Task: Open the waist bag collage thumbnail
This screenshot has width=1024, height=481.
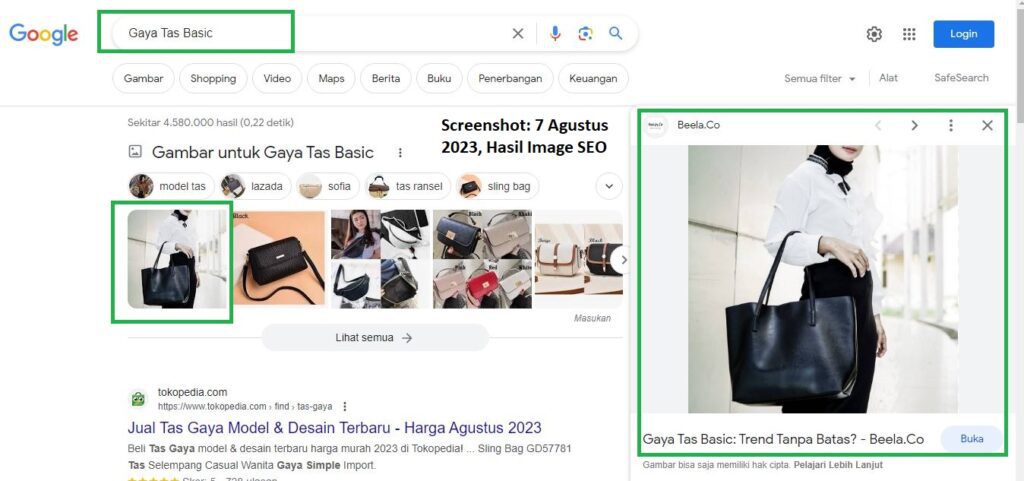Action: point(379,258)
